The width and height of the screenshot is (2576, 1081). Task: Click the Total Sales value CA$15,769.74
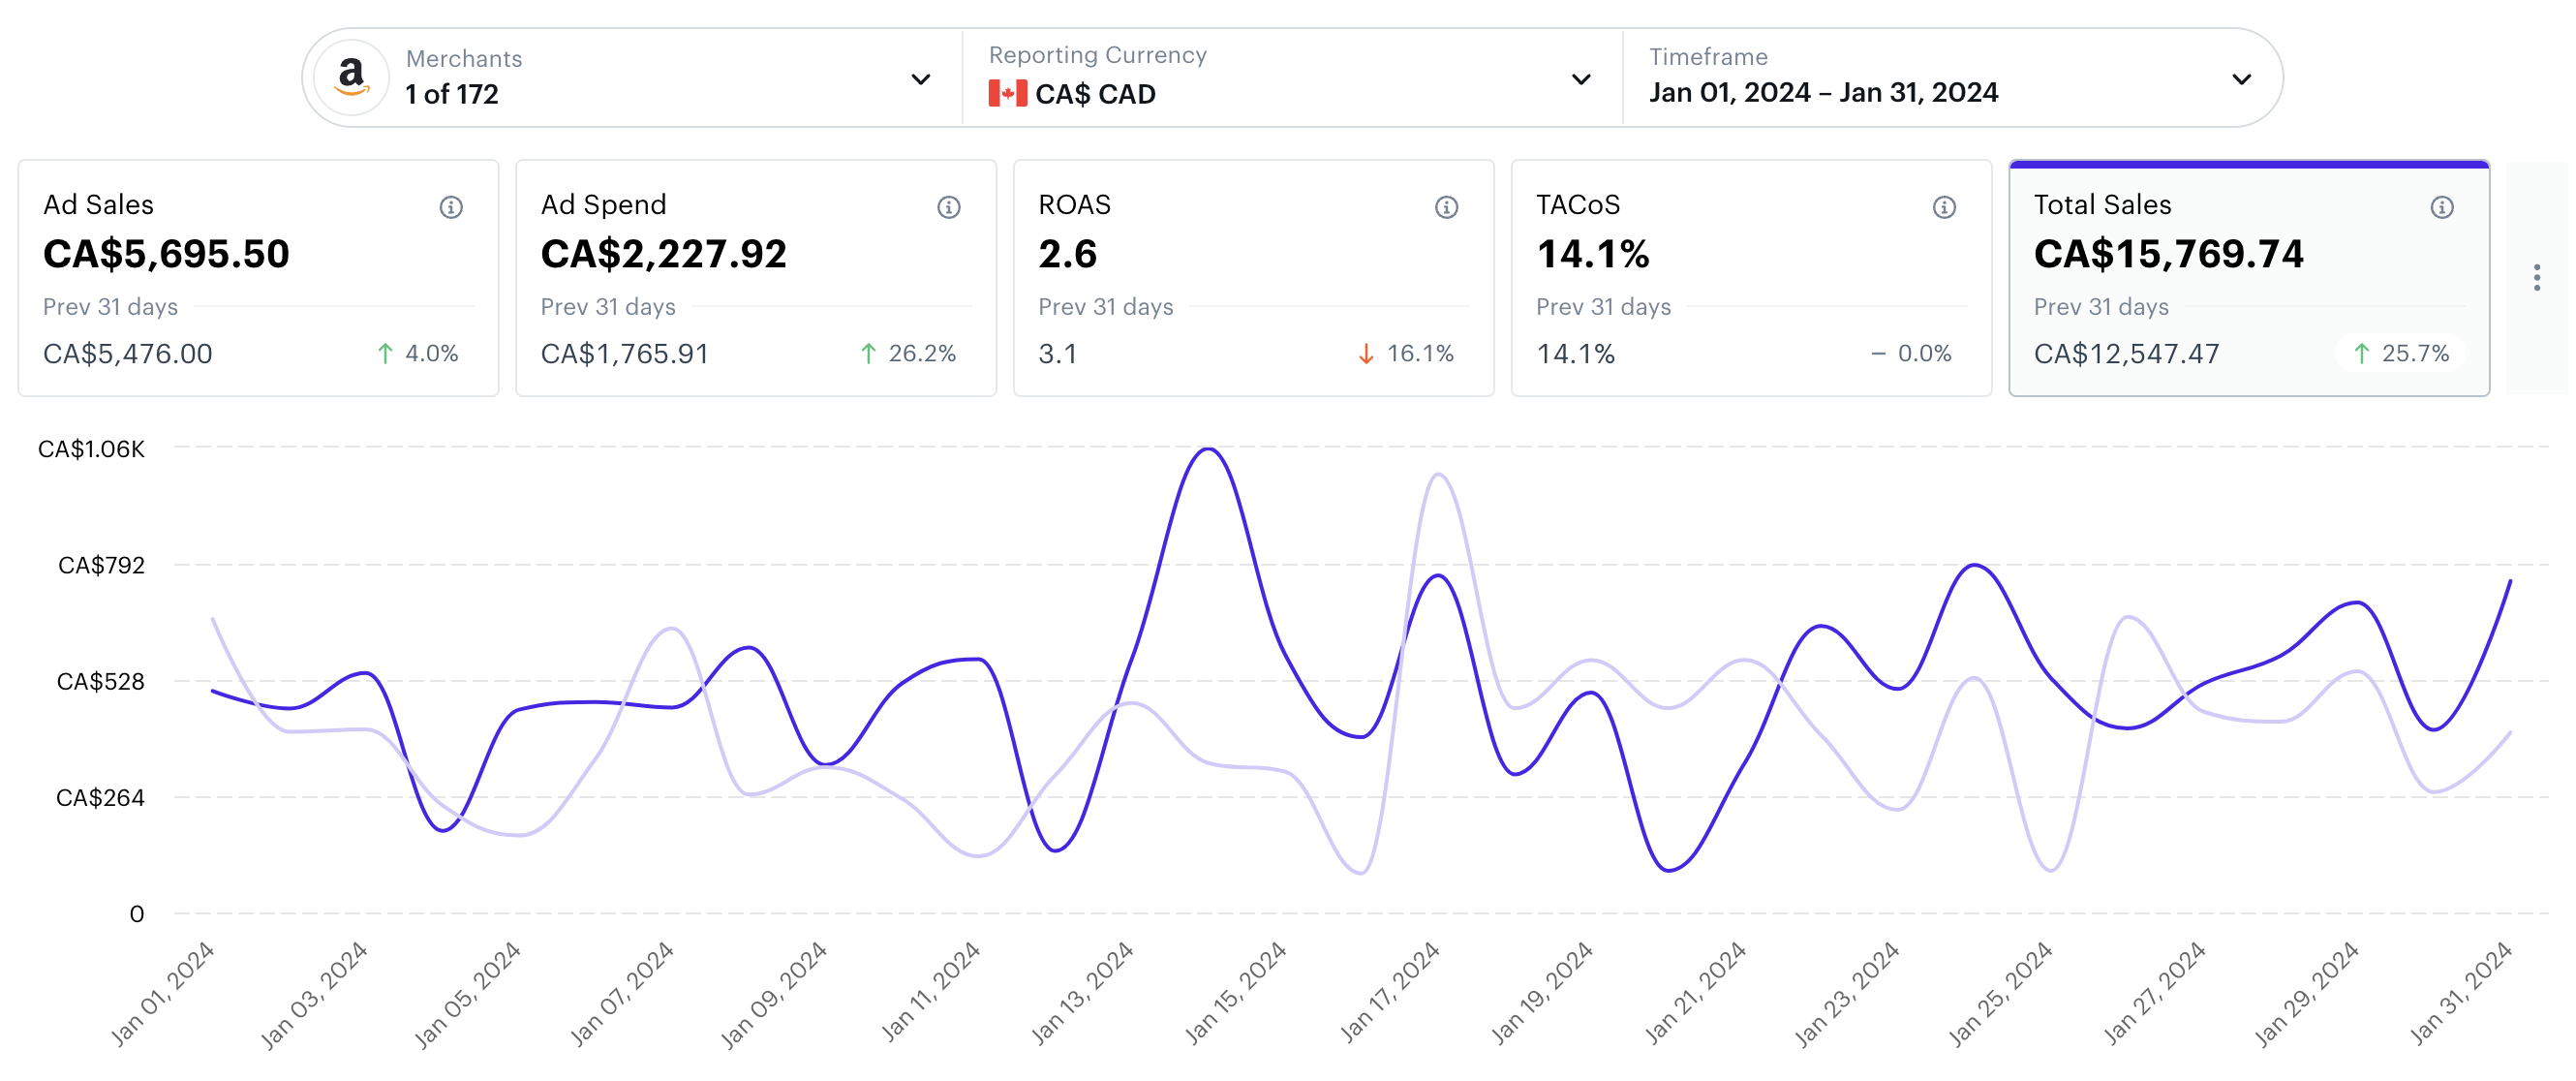2169,254
